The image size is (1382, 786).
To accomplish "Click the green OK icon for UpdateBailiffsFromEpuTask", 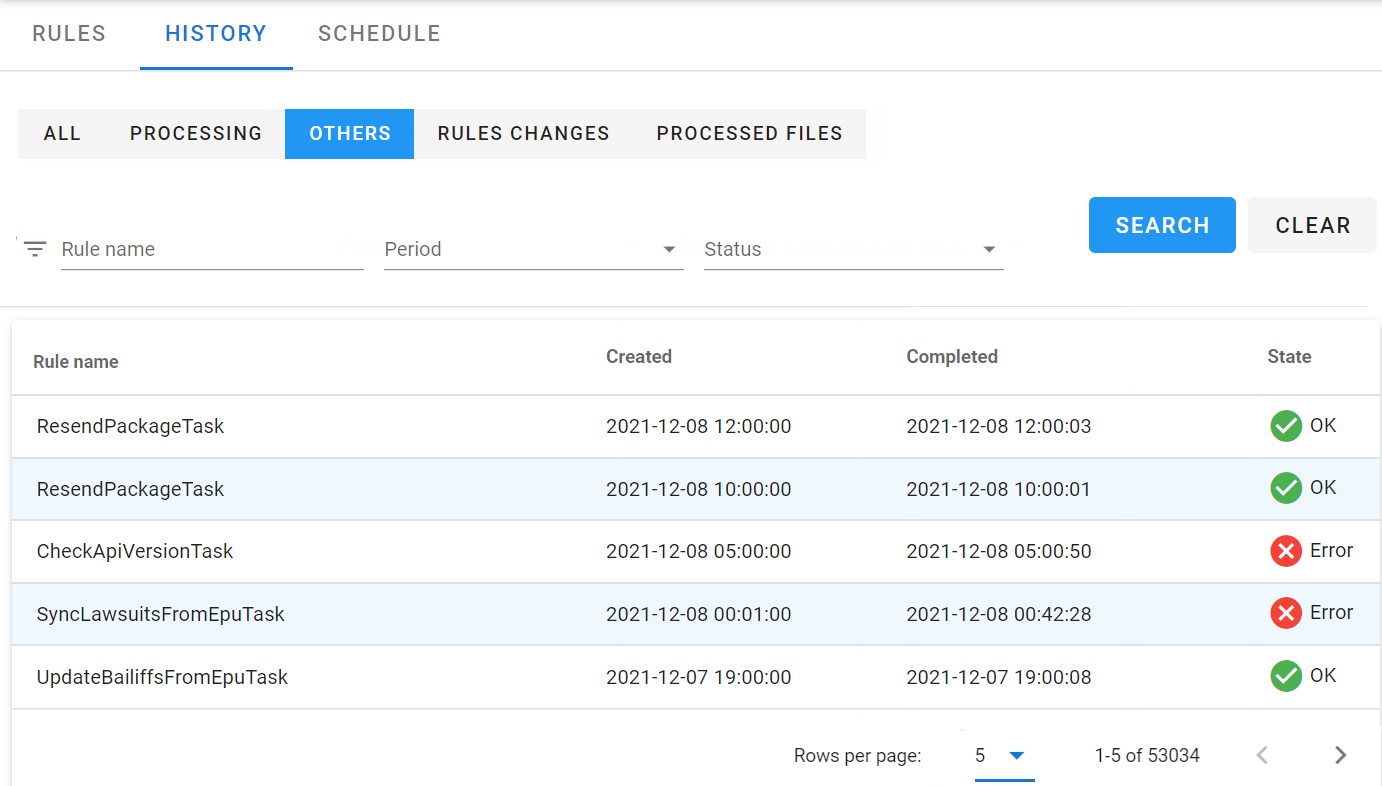I will 1285,676.
